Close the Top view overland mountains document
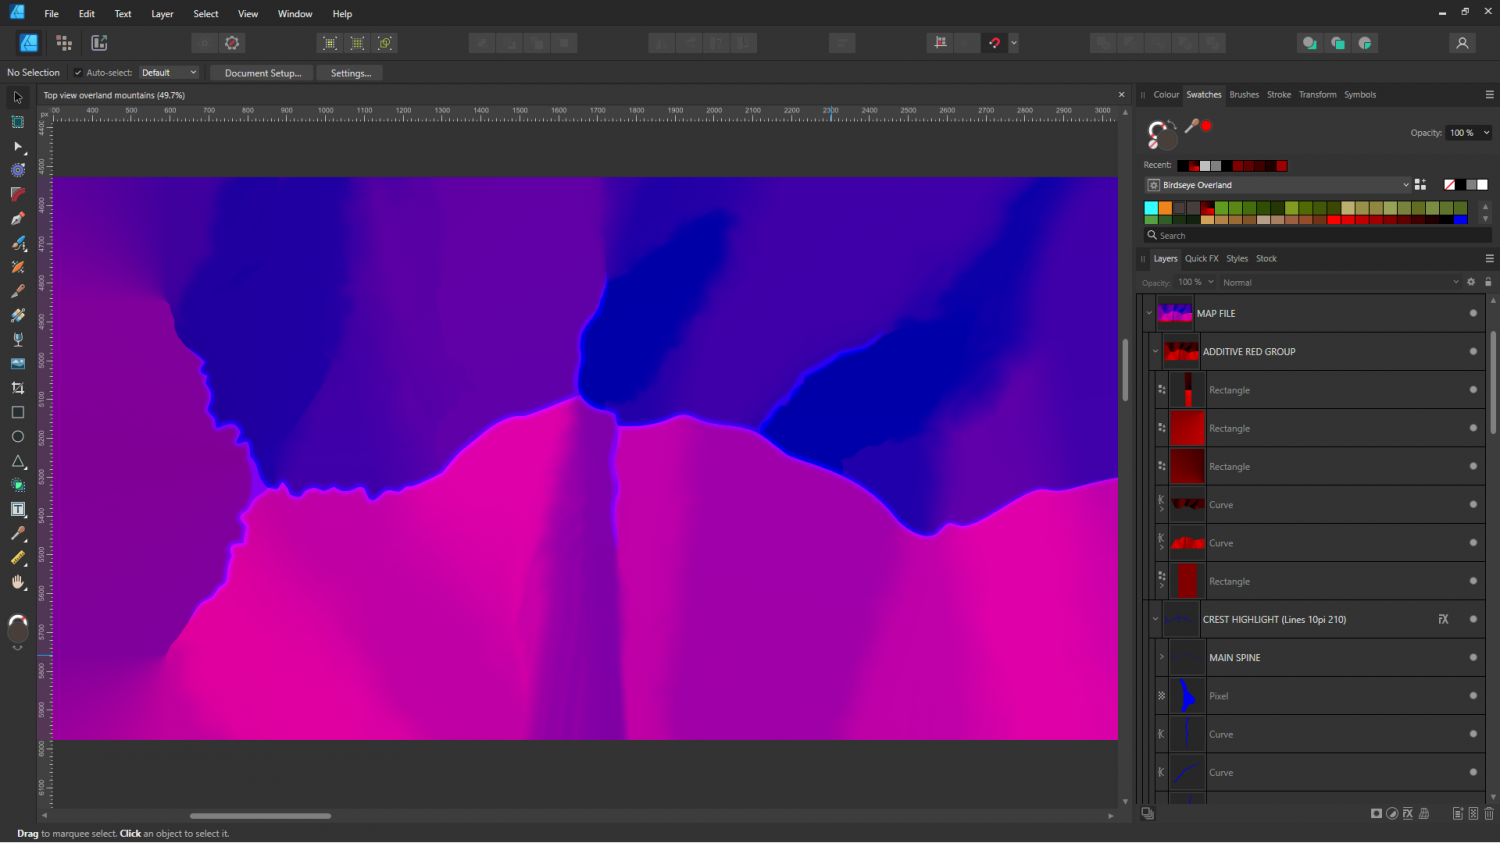This screenshot has height=843, width=1500. [x=1121, y=95]
